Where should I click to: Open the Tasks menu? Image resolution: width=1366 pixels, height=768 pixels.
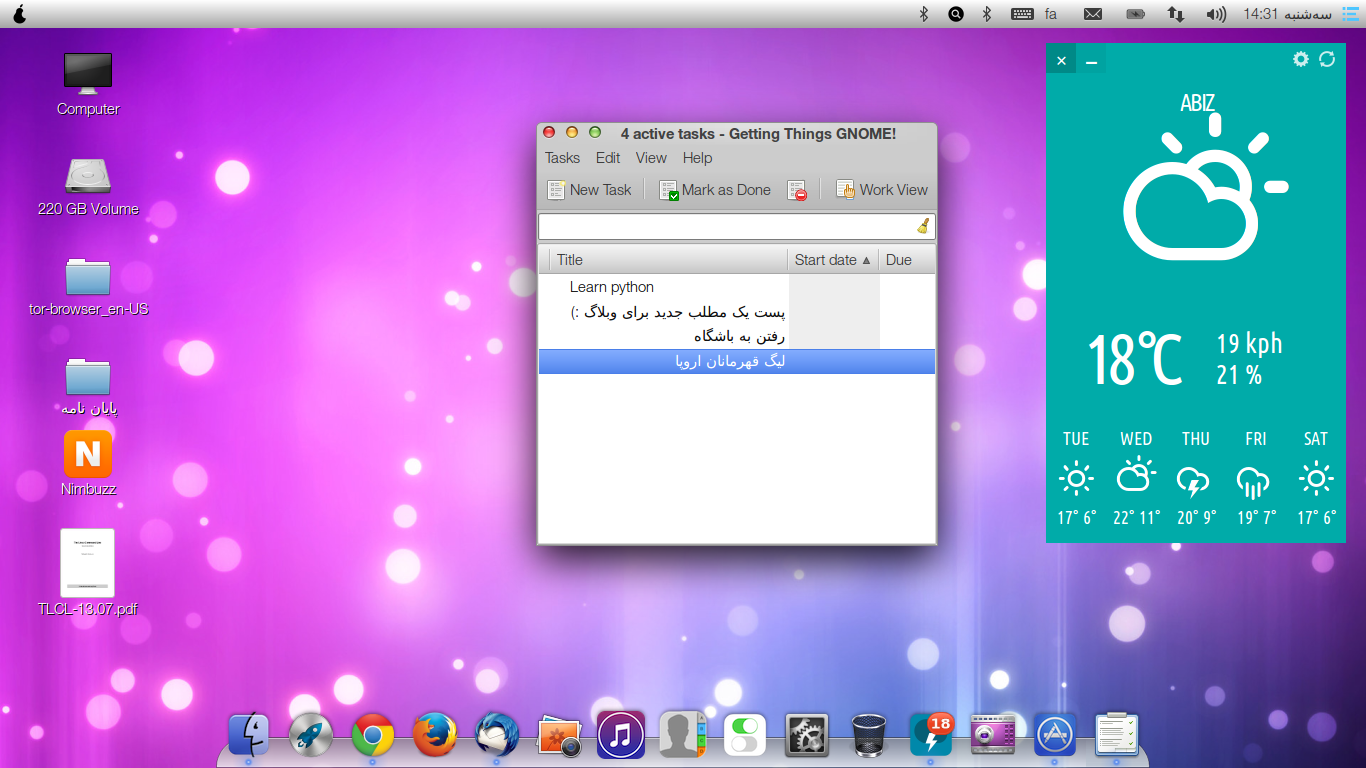click(562, 158)
